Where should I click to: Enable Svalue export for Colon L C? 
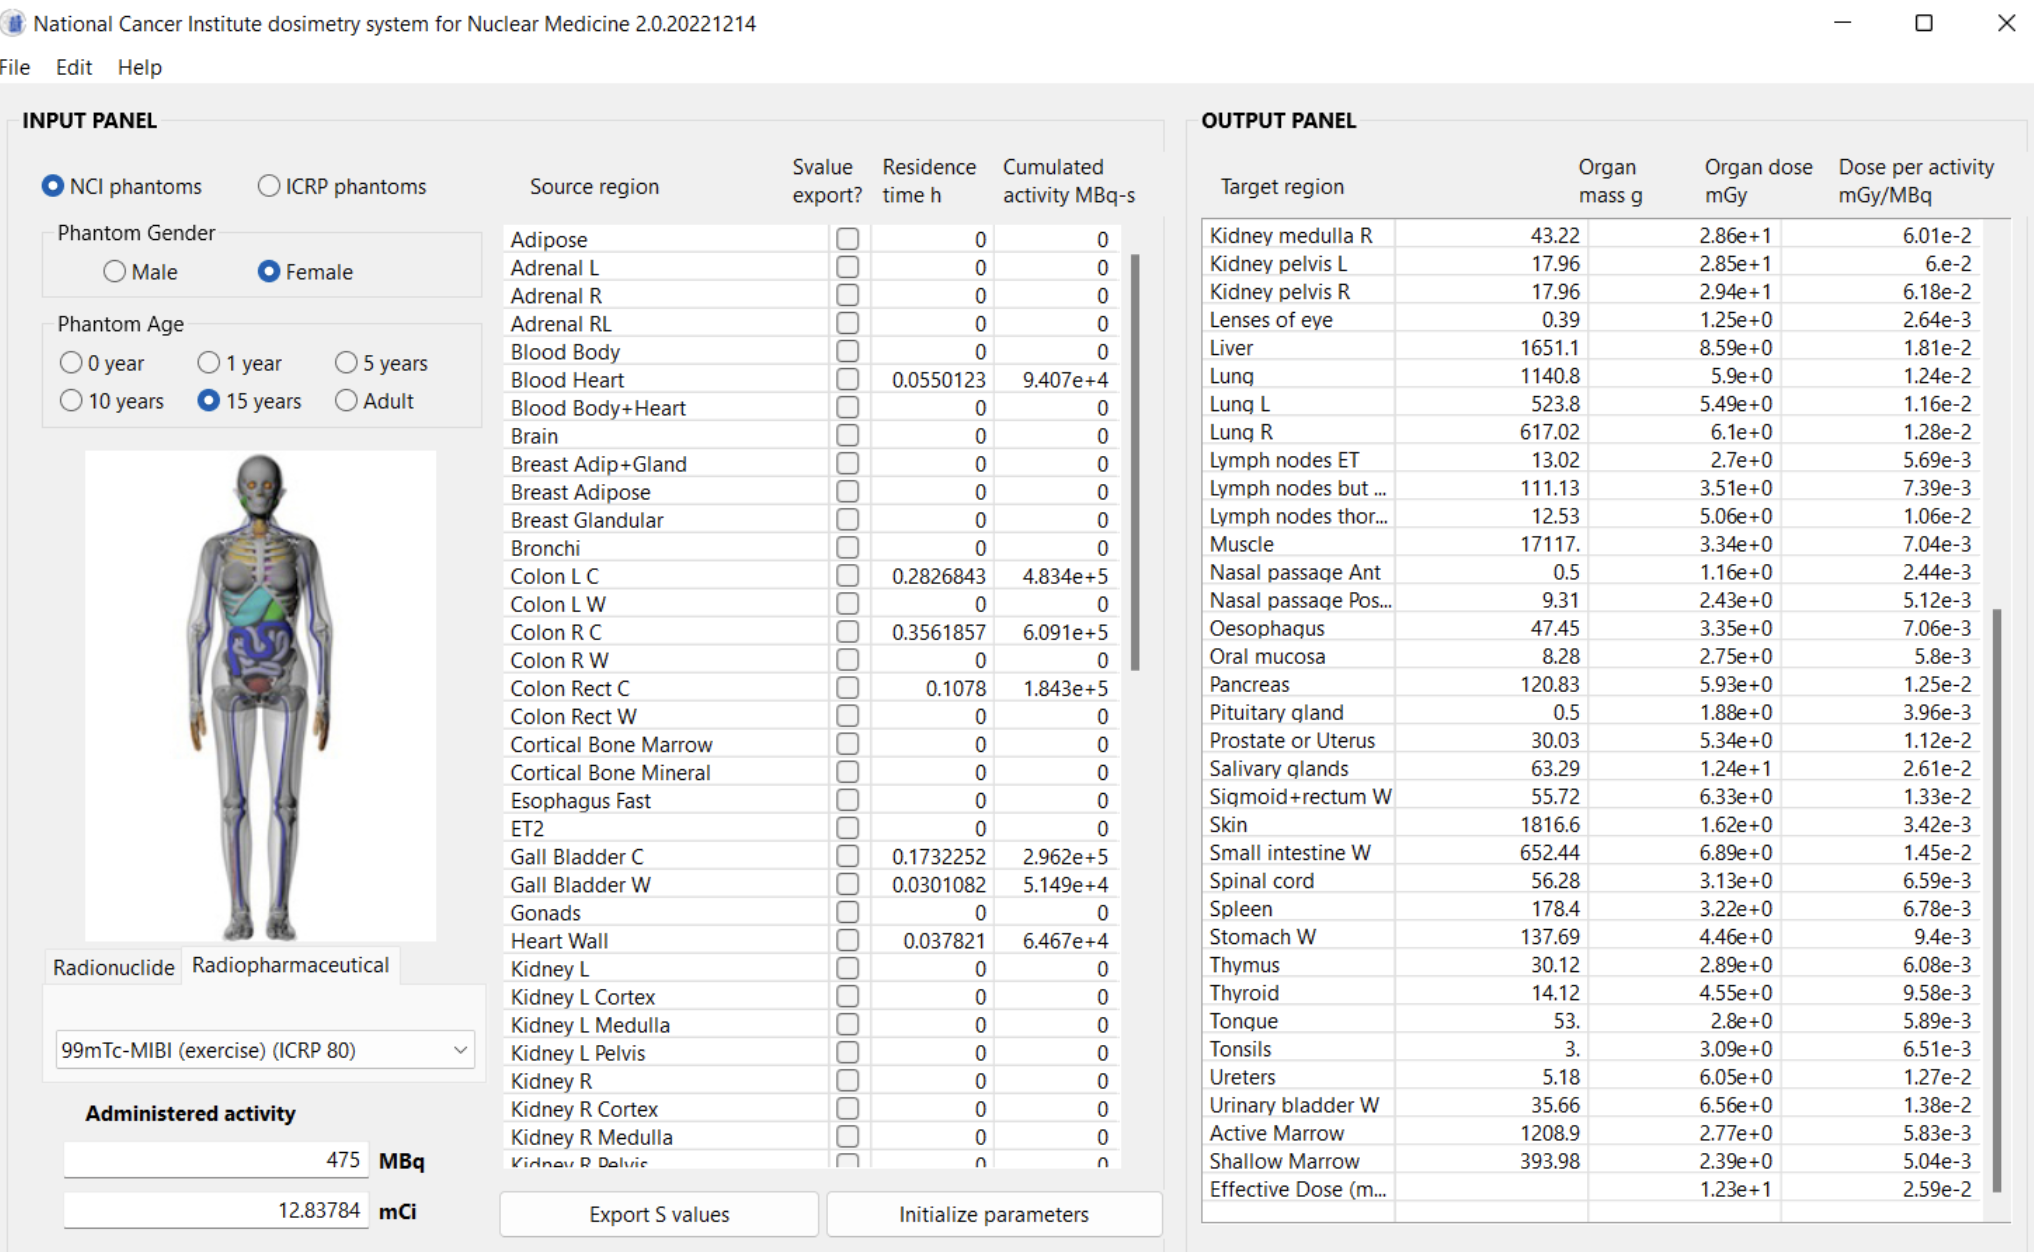click(x=848, y=576)
